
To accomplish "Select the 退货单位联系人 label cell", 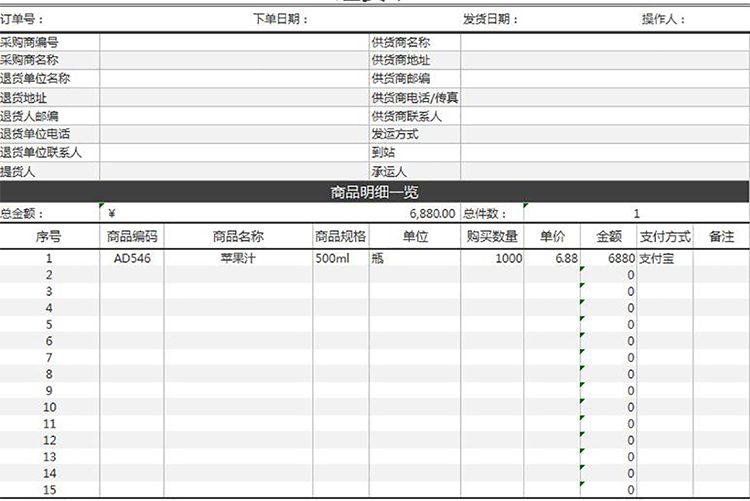I will point(50,153).
